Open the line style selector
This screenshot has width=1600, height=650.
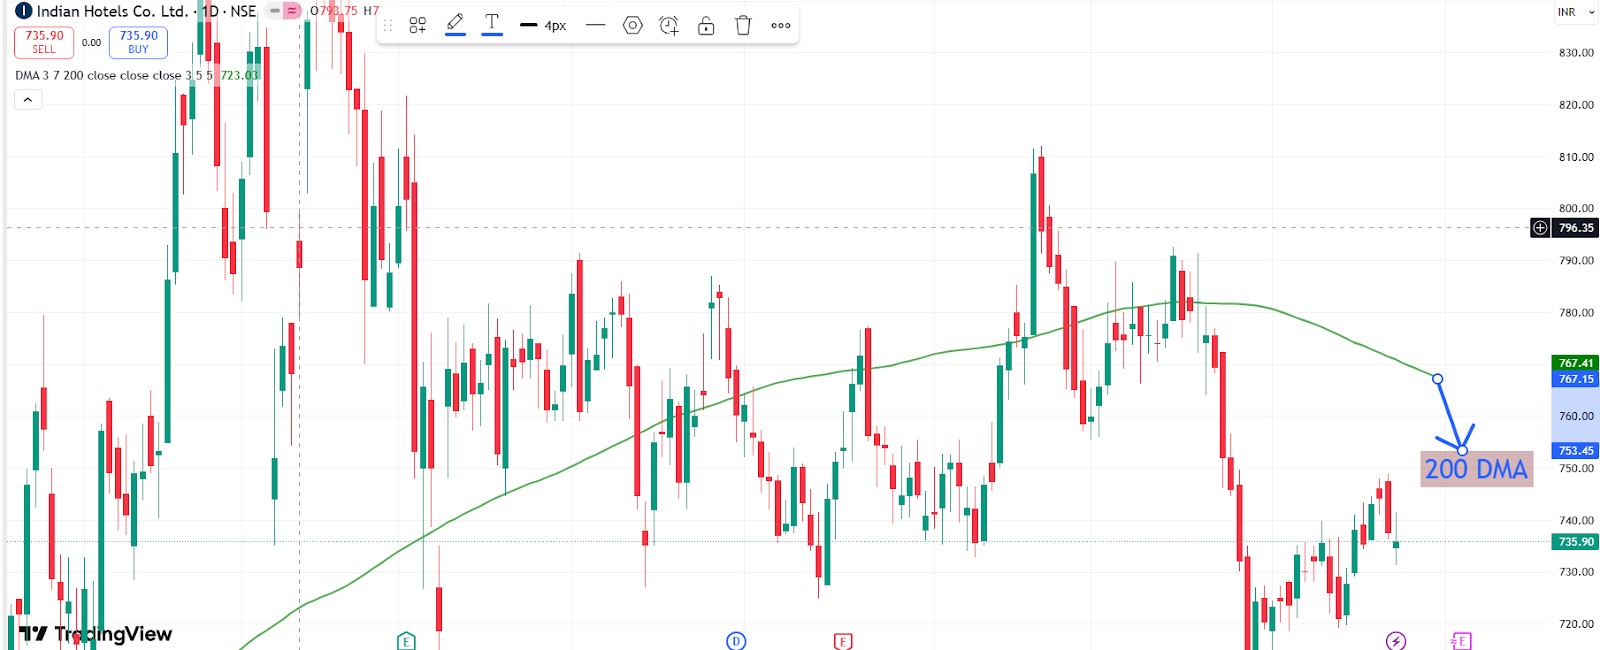pos(595,25)
